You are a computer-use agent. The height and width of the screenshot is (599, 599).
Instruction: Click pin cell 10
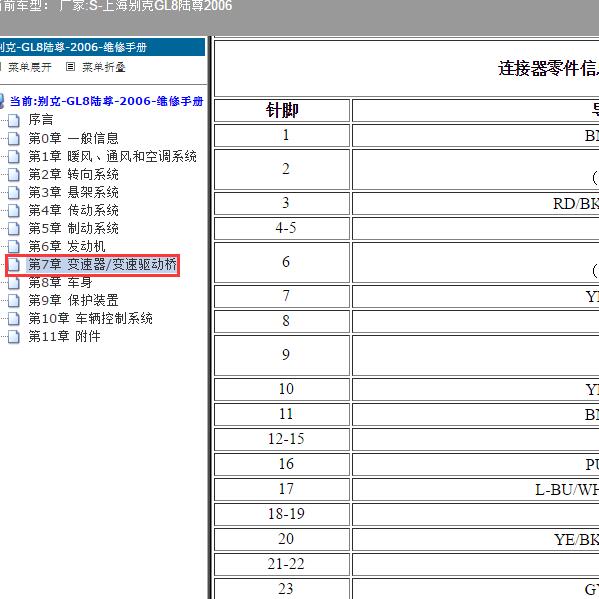pos(282,389)
